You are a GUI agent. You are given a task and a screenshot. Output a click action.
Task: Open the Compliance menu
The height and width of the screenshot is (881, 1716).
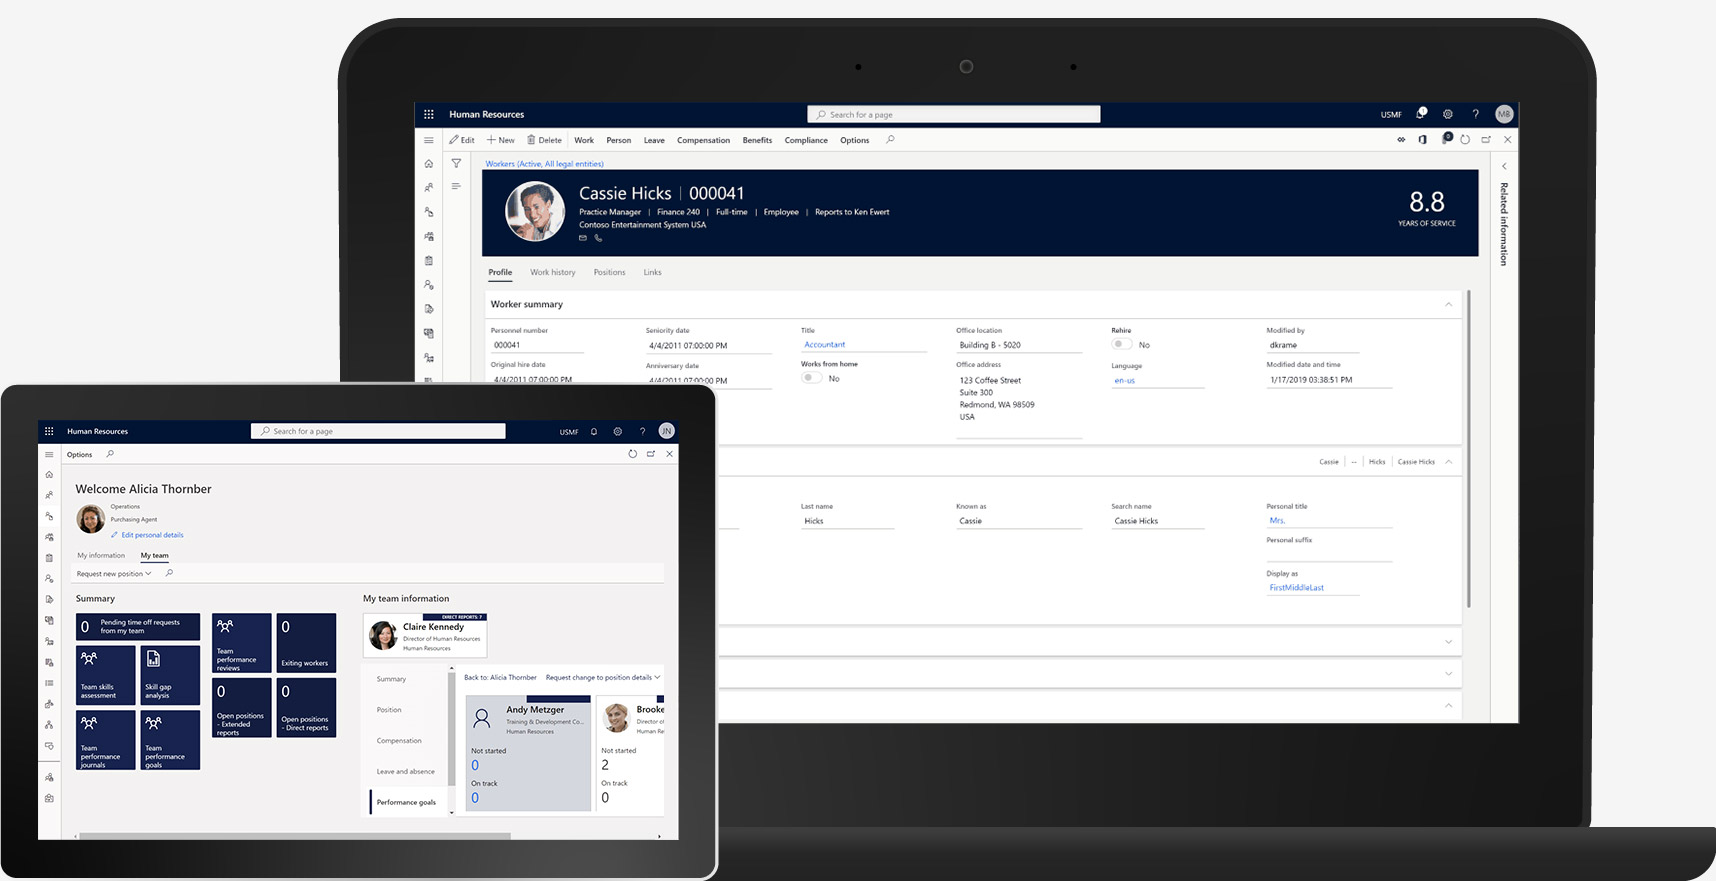(x=806, y=140)
